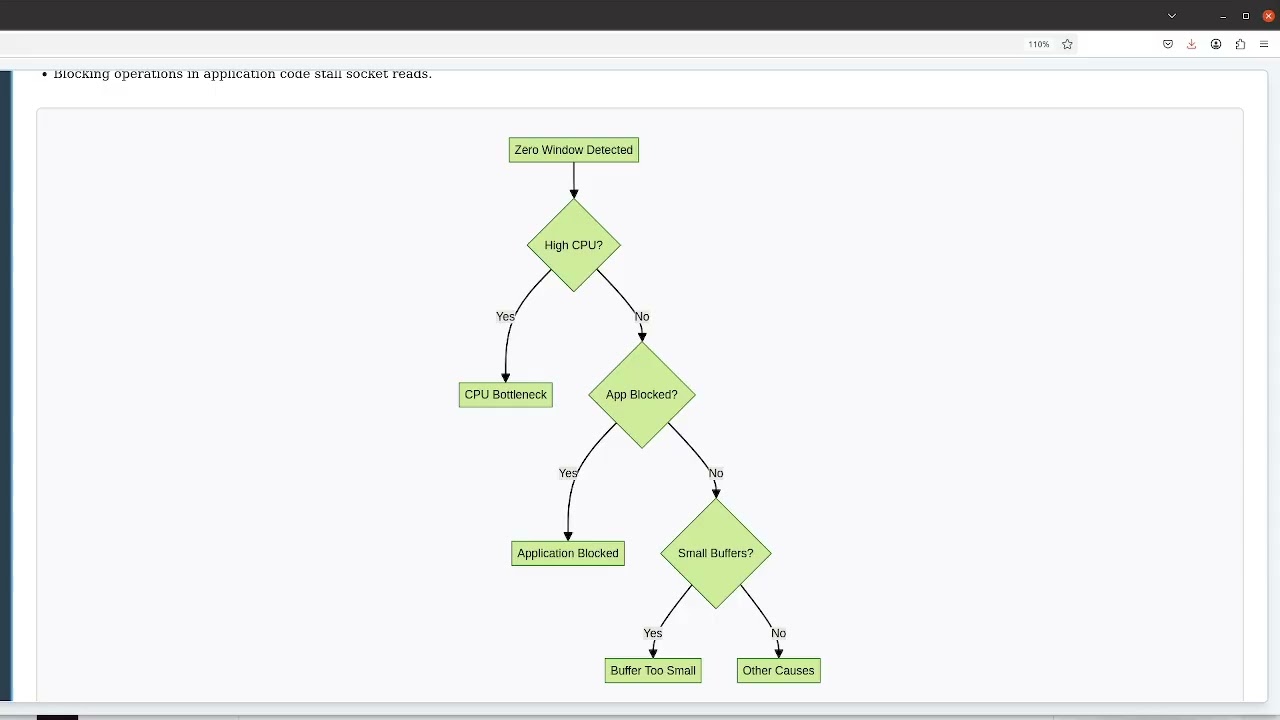Select the Zero Window Detected node

574,150
